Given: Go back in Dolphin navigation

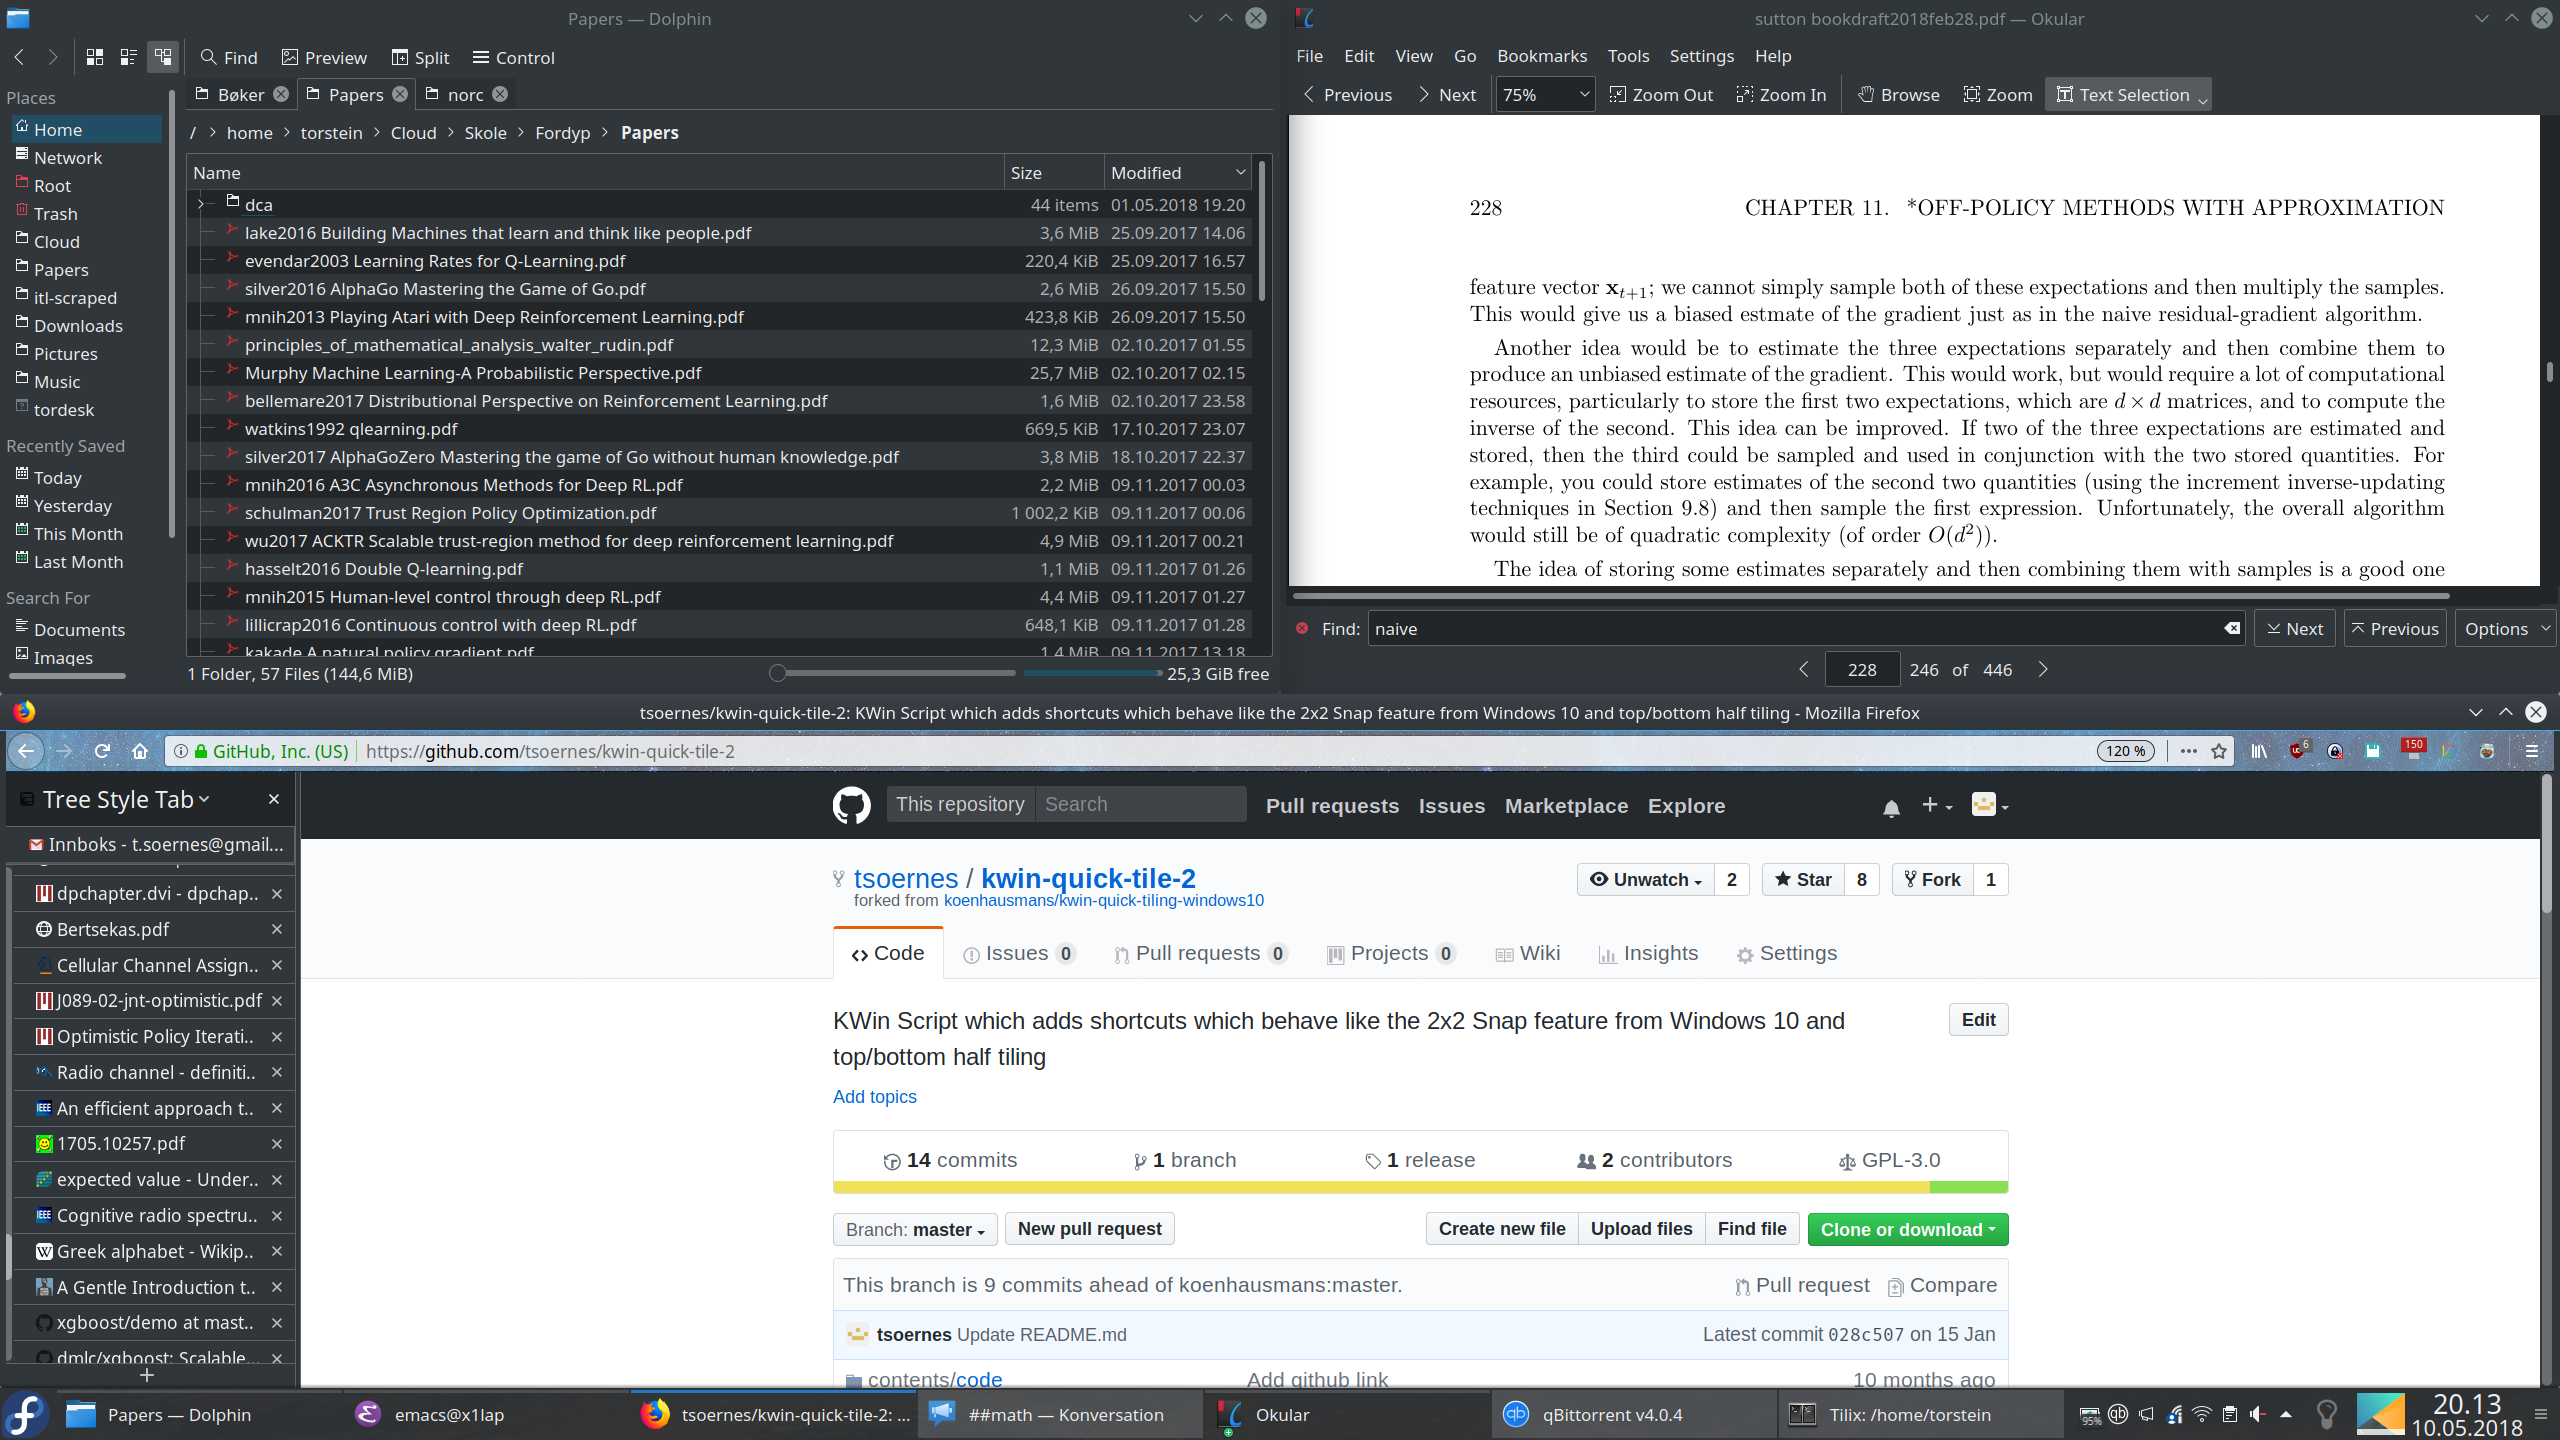Looking at the screenshot, I should pos(19,57).
